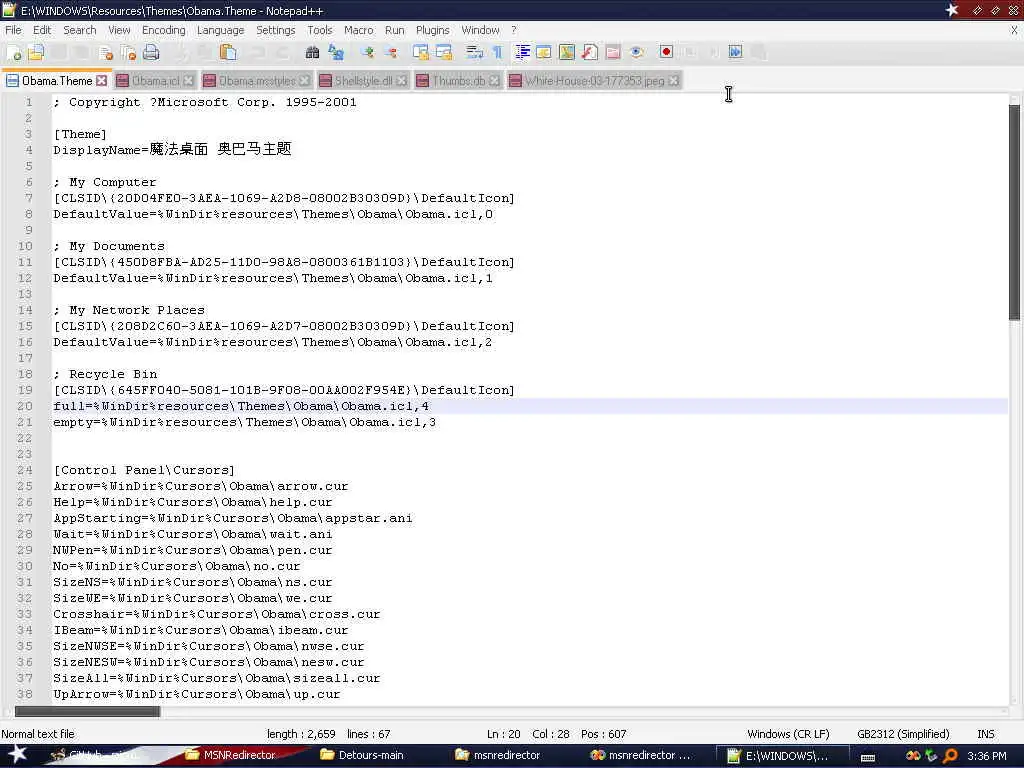The image size is (1024, 768).
Task: Click the '; Recycle Bin' comment line
Action: click(105, 374)
